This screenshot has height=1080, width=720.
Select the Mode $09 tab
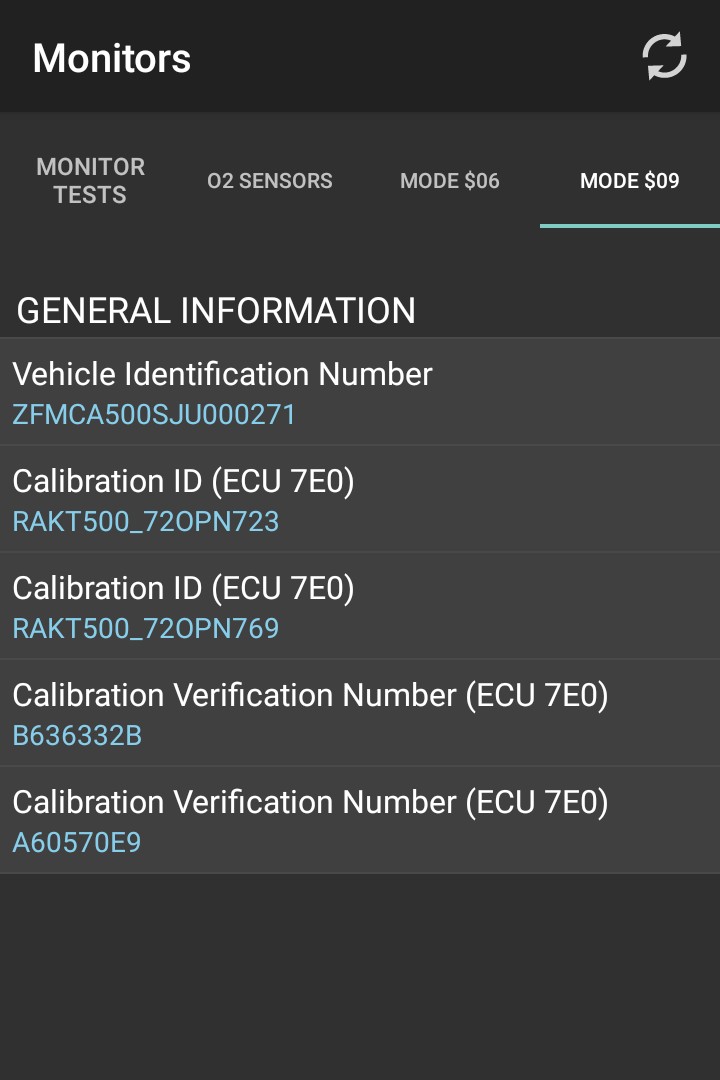(630, 181)
